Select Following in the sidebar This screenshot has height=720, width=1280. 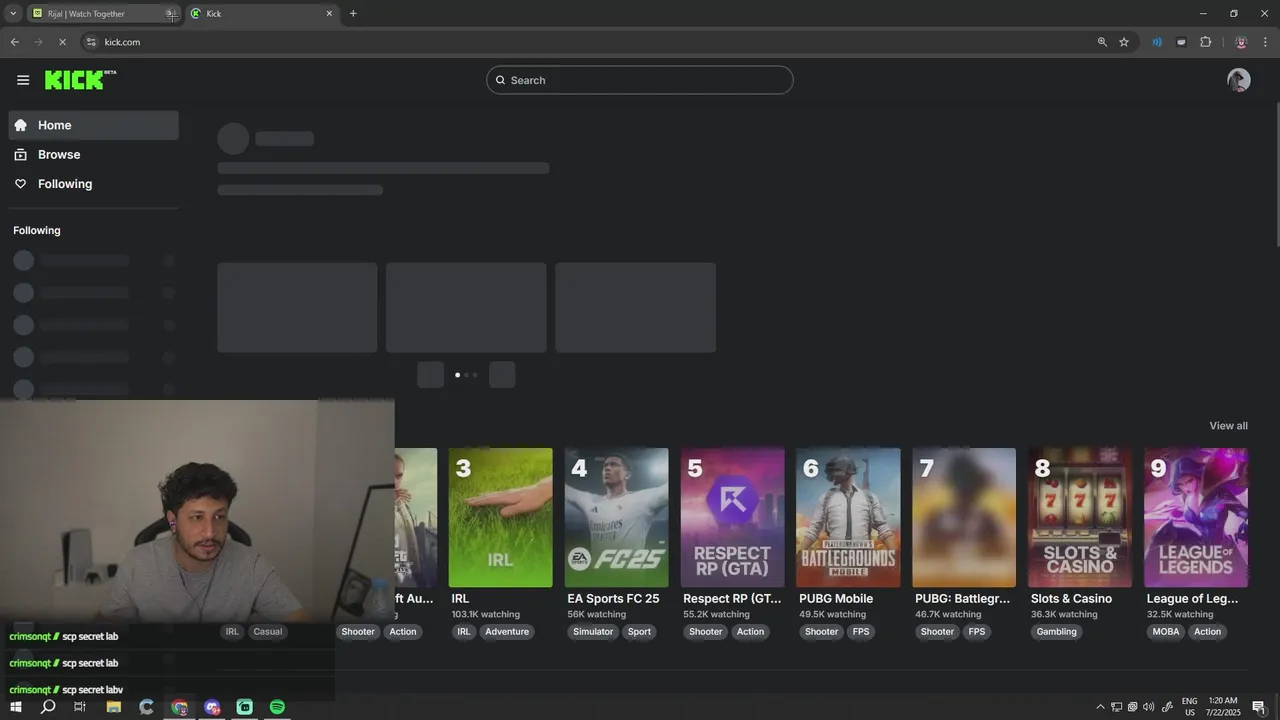94,184
